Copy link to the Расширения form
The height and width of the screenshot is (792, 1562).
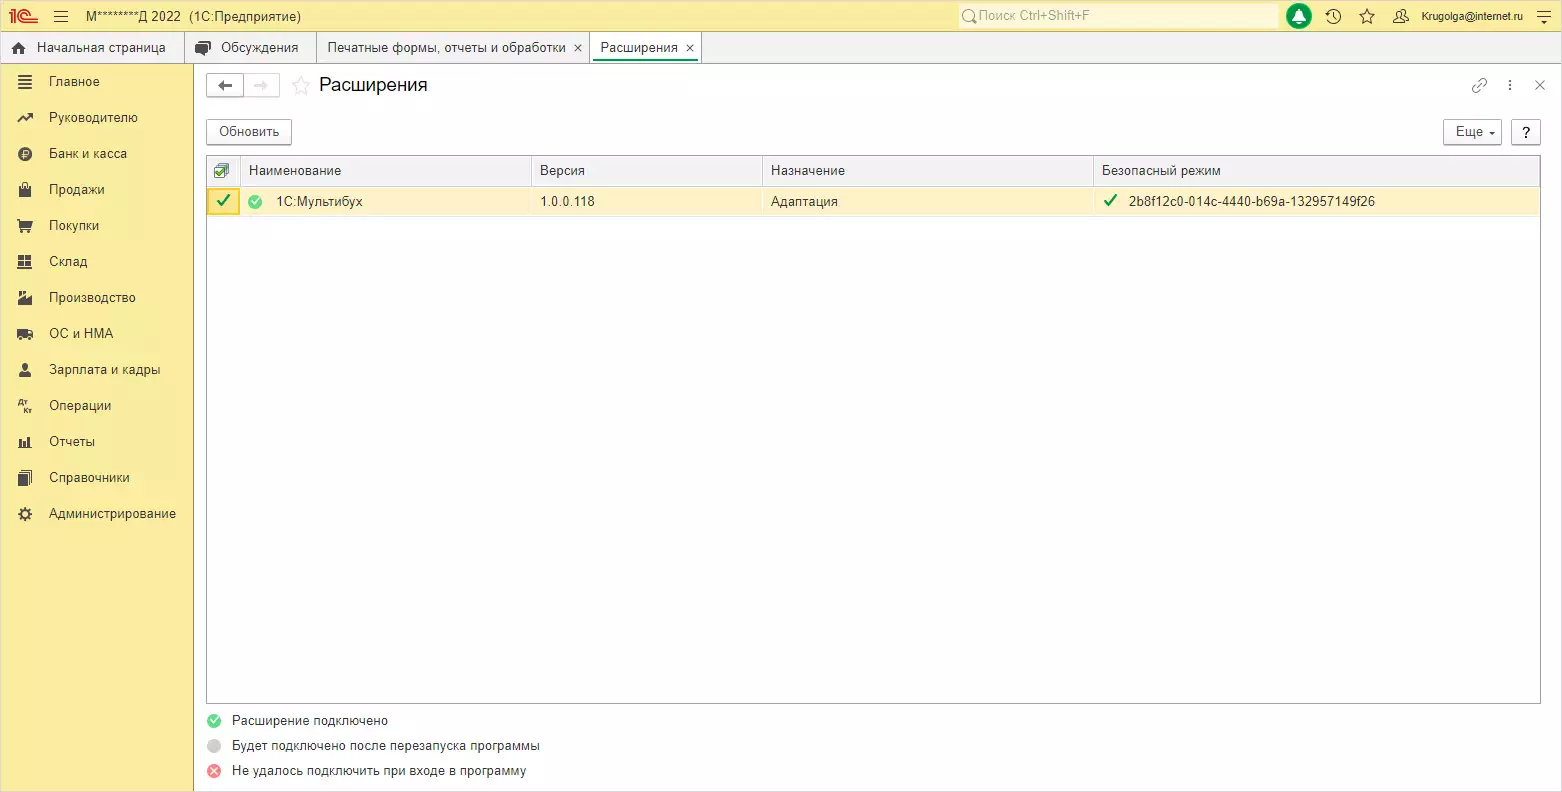(1479, 86)
